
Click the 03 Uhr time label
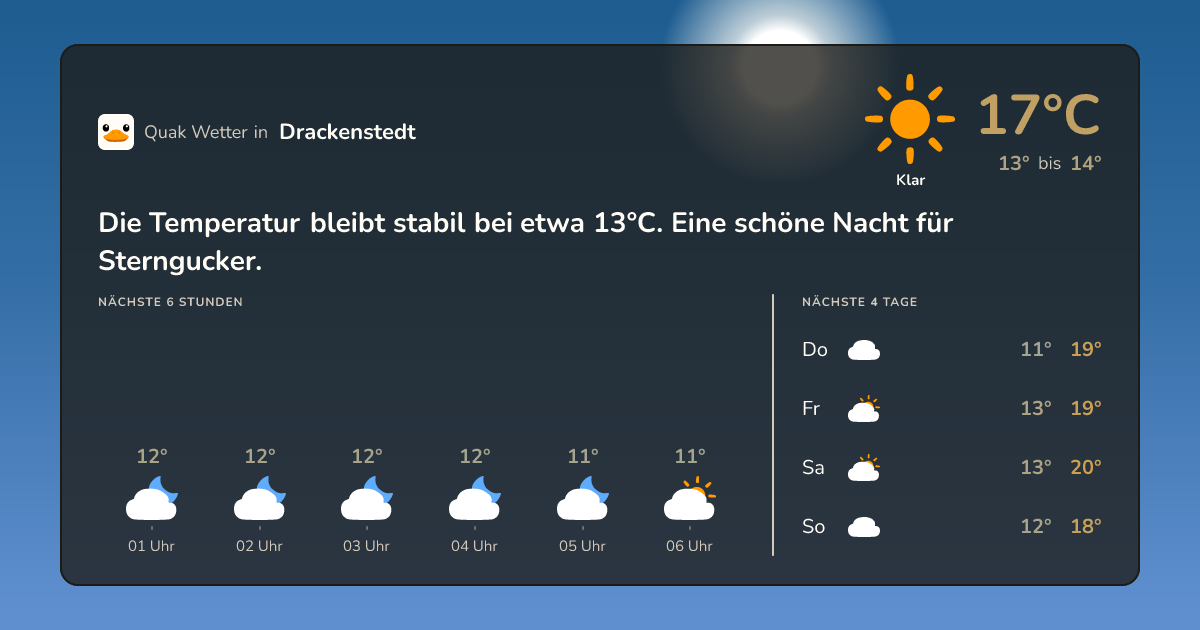tap(367, 546)
